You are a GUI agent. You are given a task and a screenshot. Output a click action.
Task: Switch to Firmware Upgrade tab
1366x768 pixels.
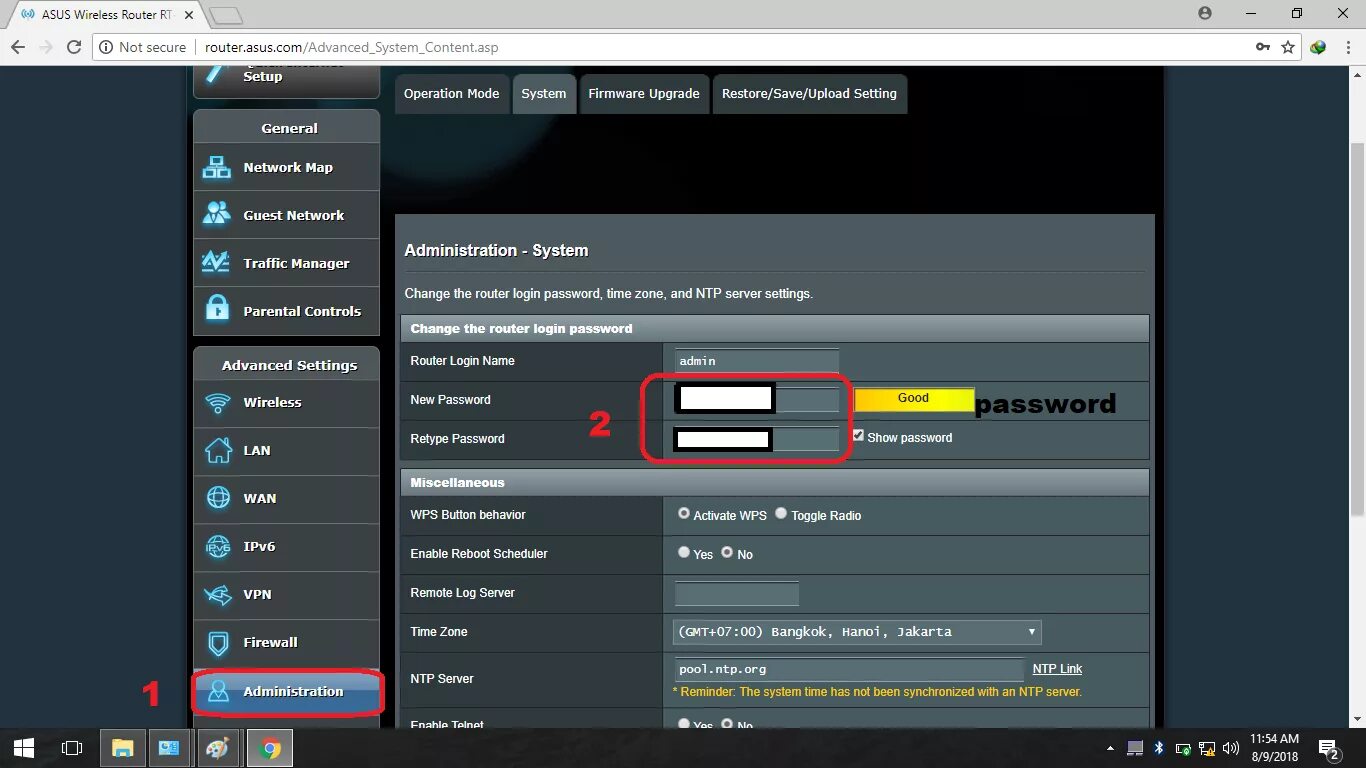[x=644, y=94]
